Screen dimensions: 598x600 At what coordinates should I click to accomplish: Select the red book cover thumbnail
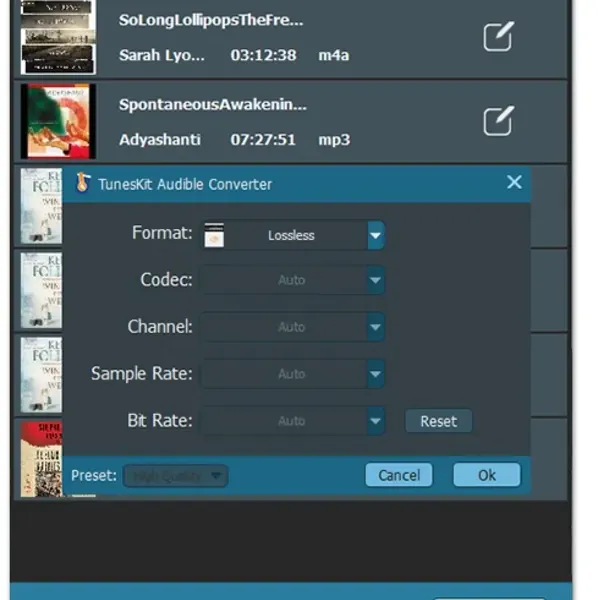[x=41, y=459]
